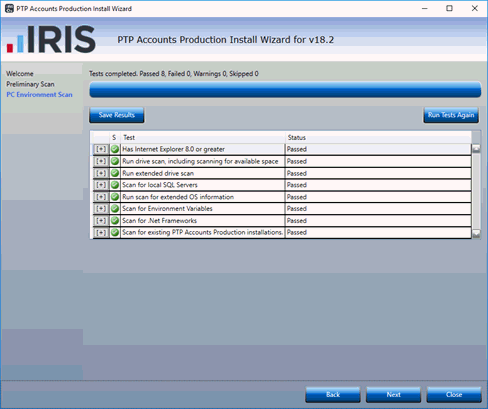Click green icon for existing PTP installations scan
Viewport: 488px width, 409px height.
pyautogui.click(x=115, y=232)
